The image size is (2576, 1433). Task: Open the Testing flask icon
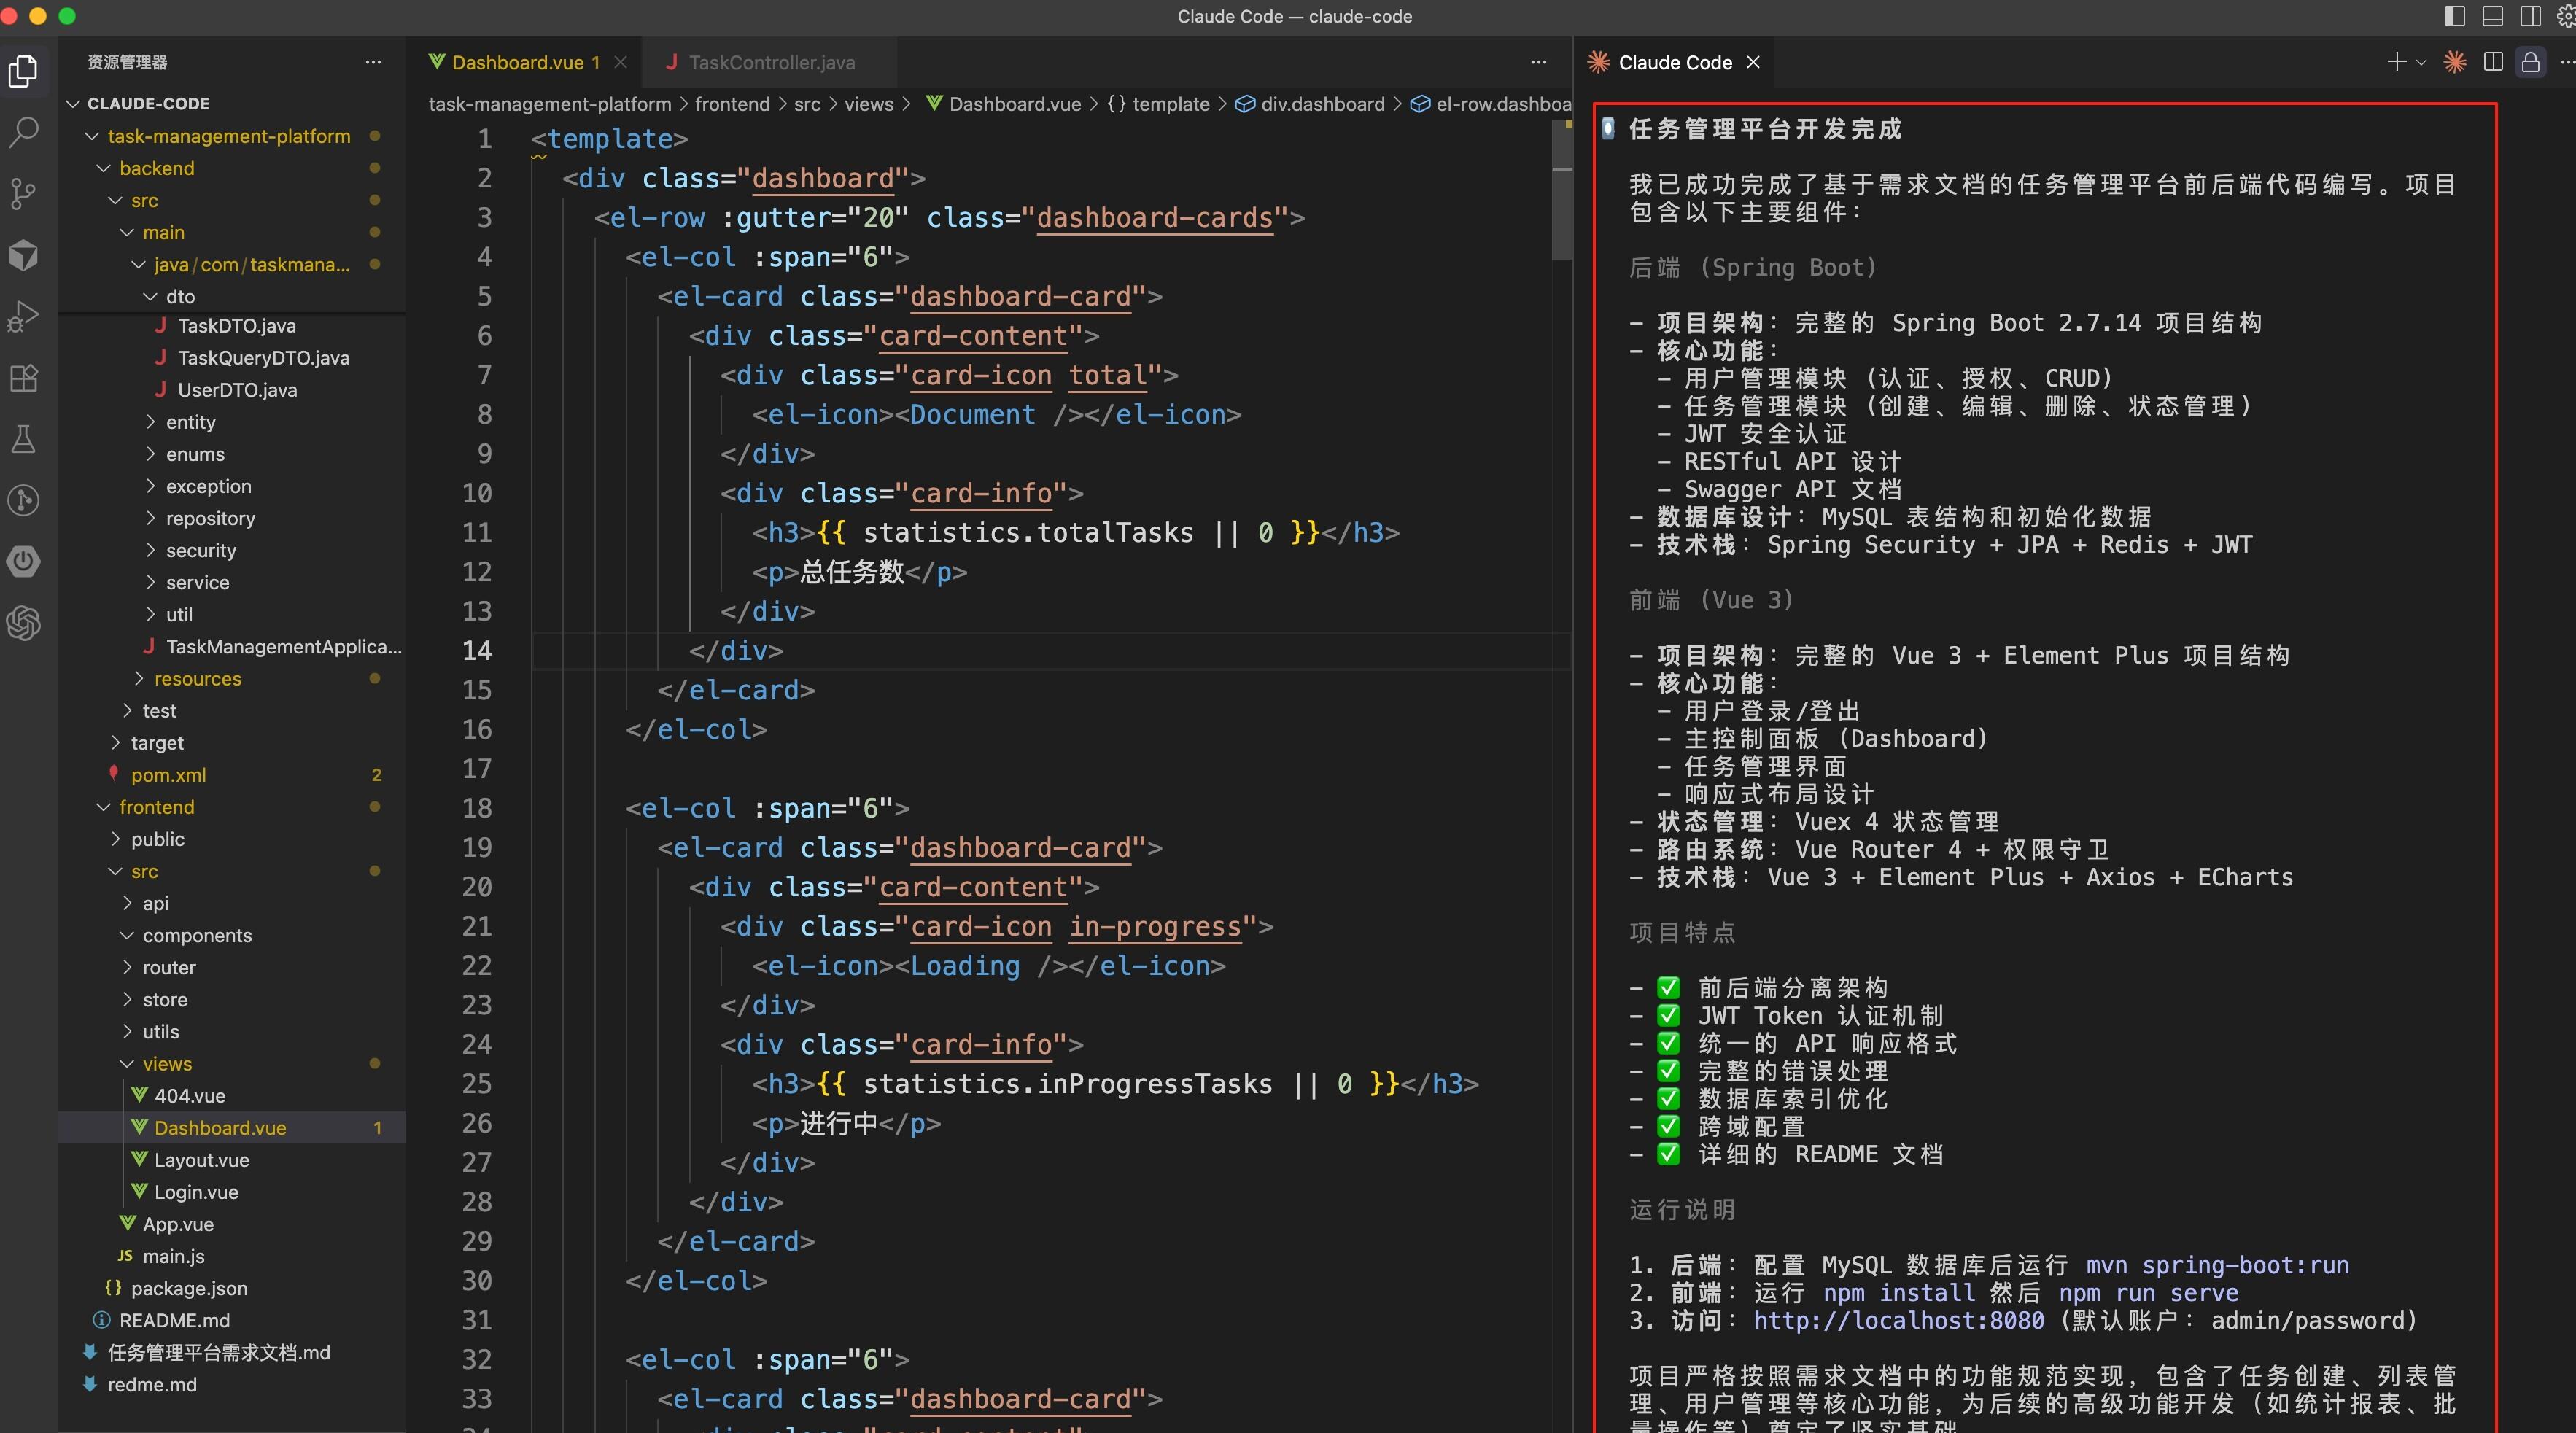click(24, 439)
